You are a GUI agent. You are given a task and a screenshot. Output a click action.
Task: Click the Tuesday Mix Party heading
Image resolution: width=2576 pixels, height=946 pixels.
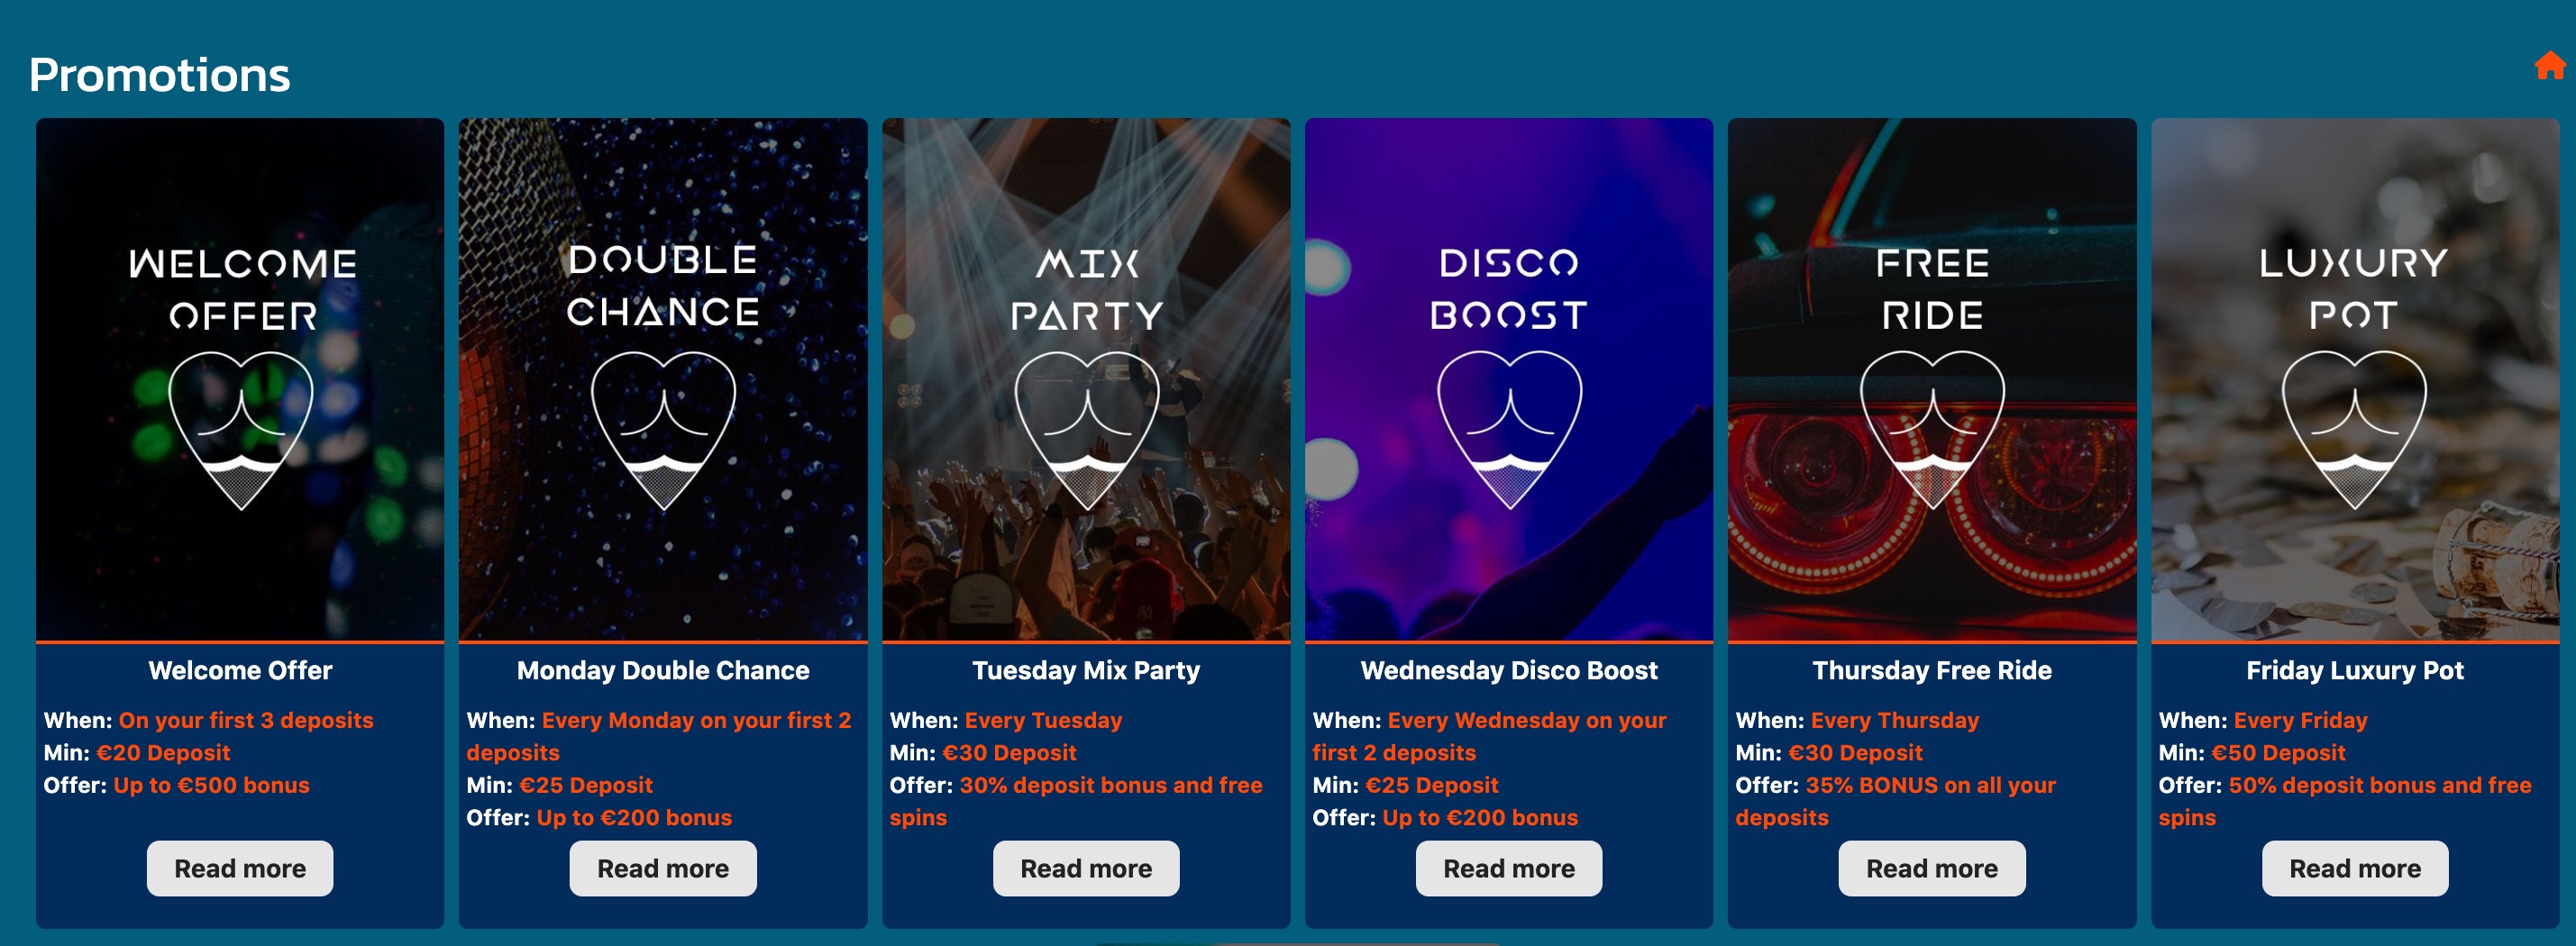pos(1086,670)
